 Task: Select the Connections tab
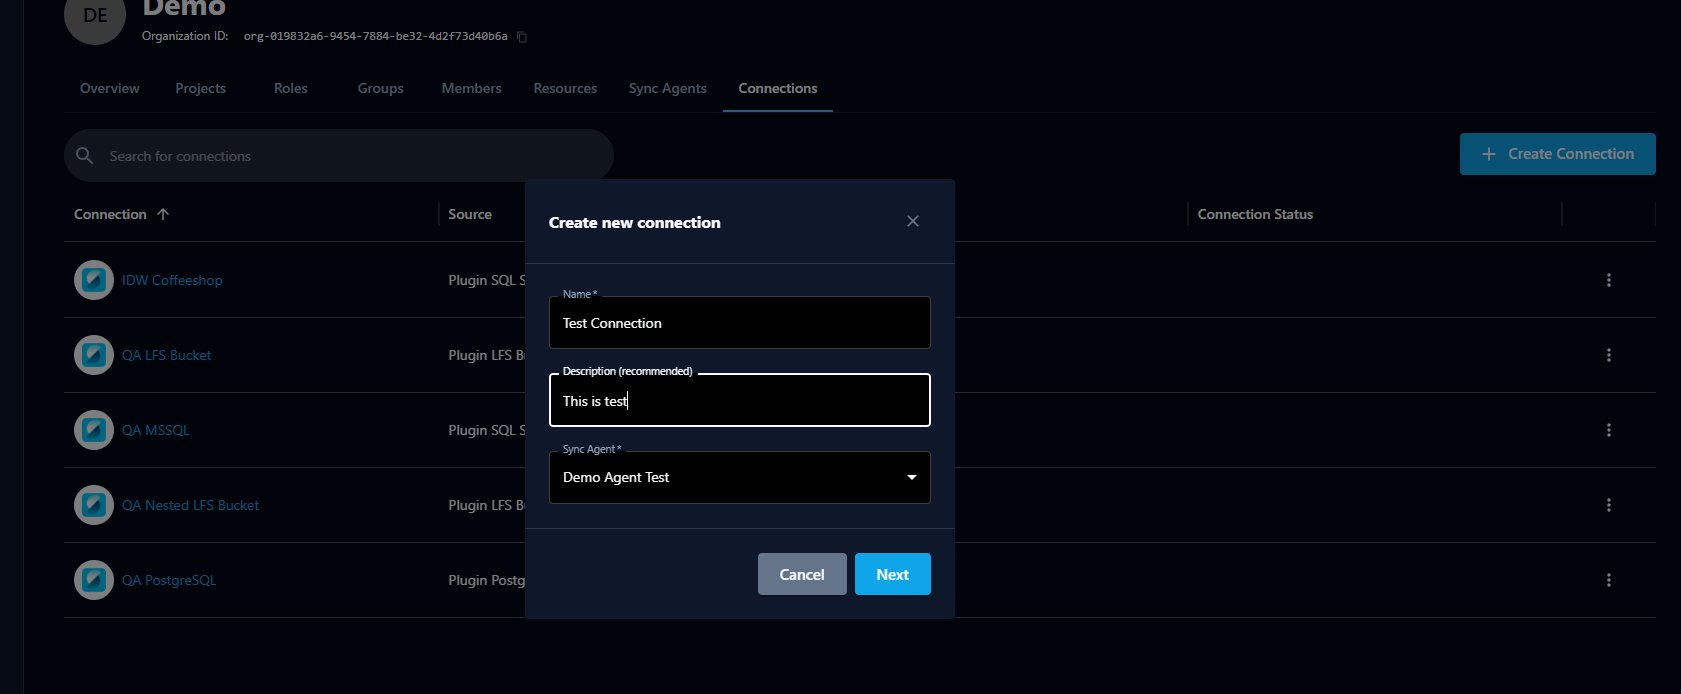pos(778,88)
